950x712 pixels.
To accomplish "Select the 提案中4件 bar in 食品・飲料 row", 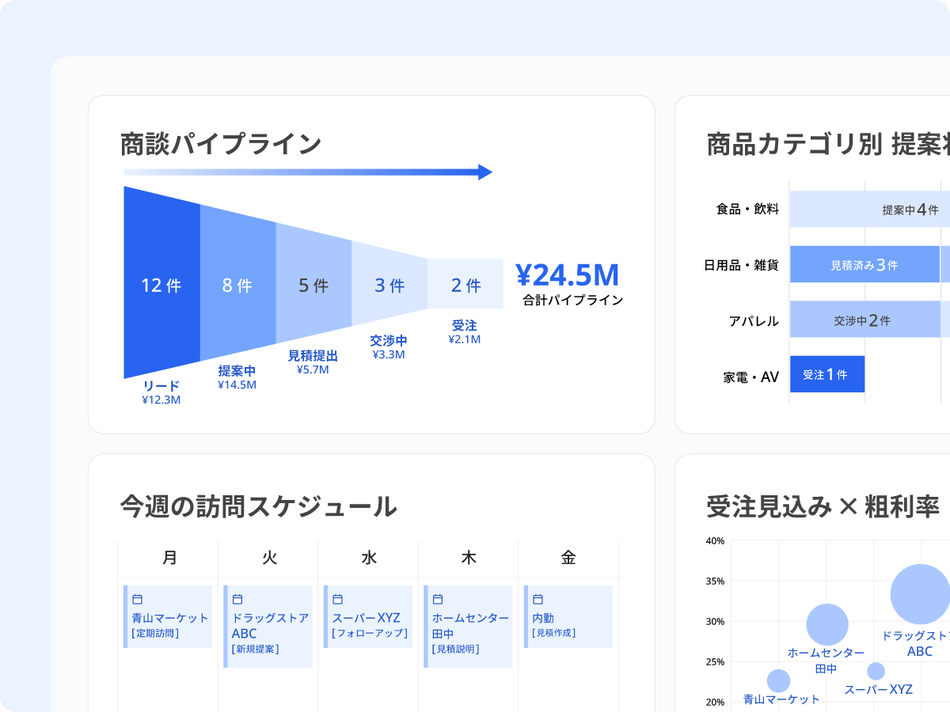I will 870,210.
